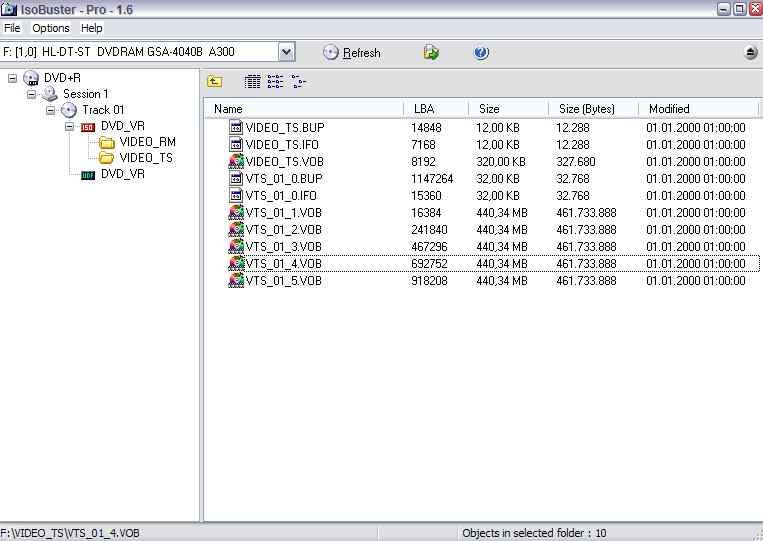Click LBA value 16384
763x541 pixels.
[x=426, y=213]
